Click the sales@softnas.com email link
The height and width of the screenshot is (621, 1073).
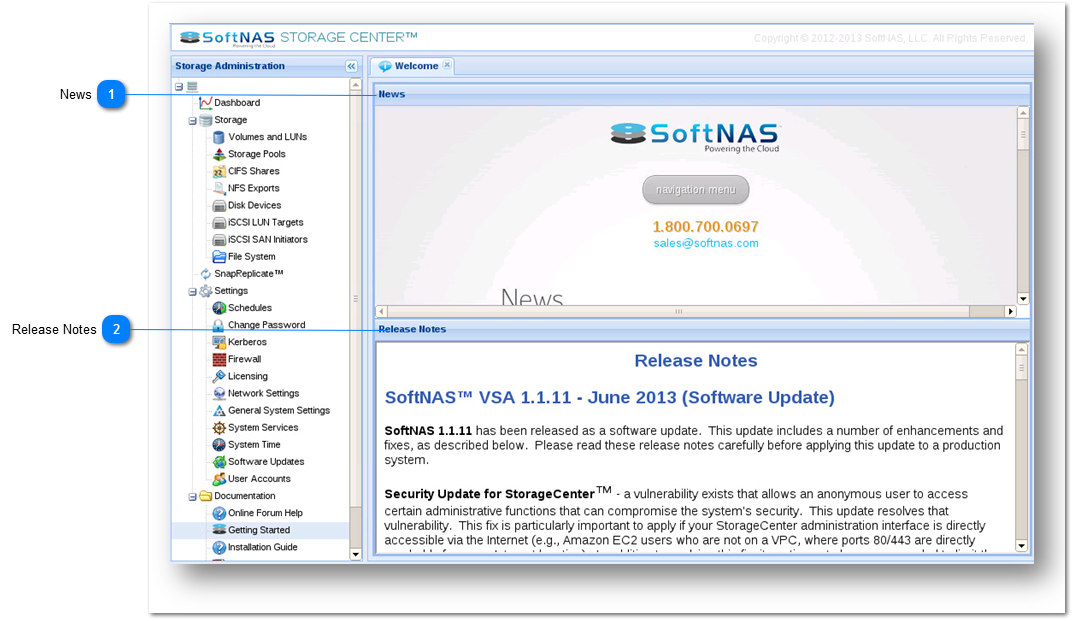click(706, 243)
